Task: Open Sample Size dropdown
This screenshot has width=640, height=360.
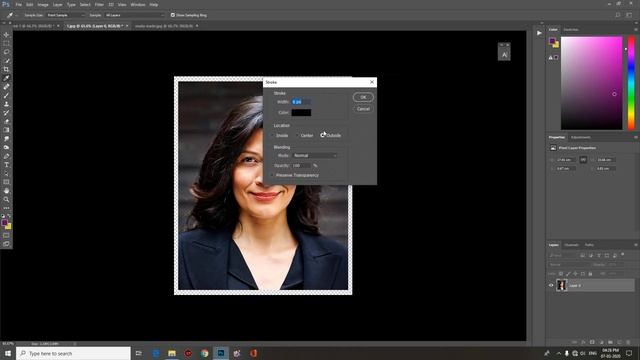Action: click(x=66, y=15)
